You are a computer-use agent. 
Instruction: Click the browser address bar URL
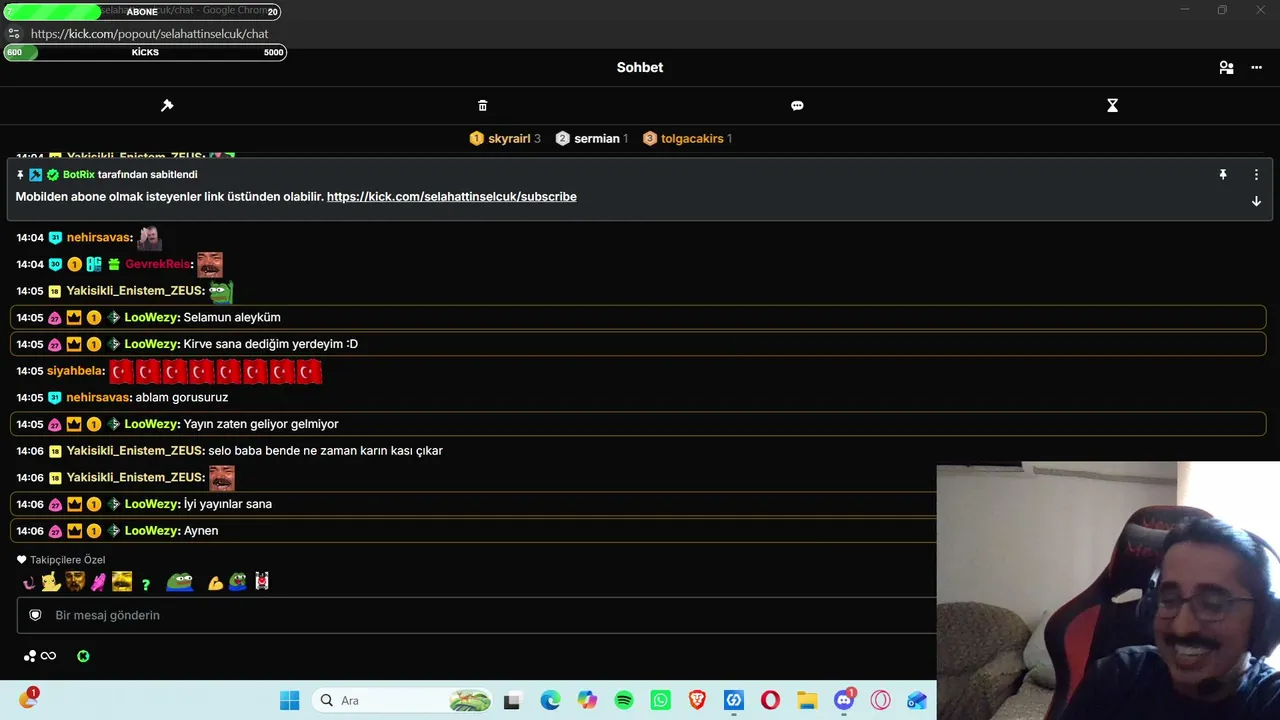tap(150, 34)
